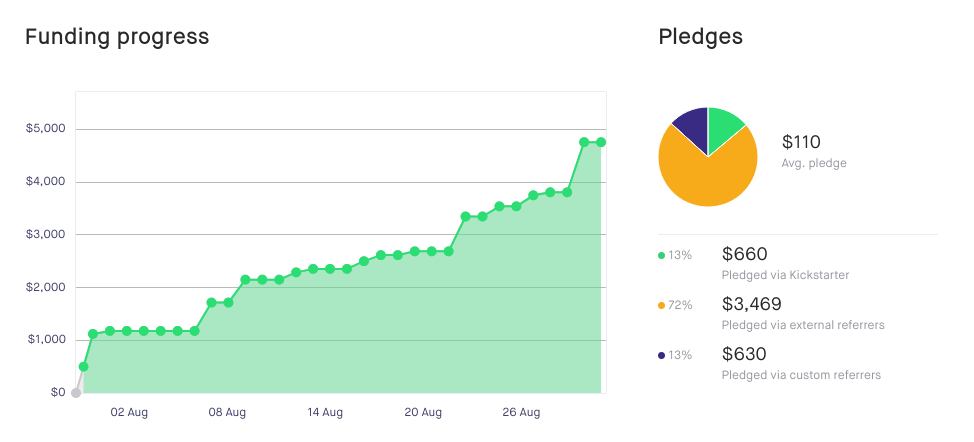
Task: Click the first green data point near $500
Action: pyautogui.click(x=83, y=367)
